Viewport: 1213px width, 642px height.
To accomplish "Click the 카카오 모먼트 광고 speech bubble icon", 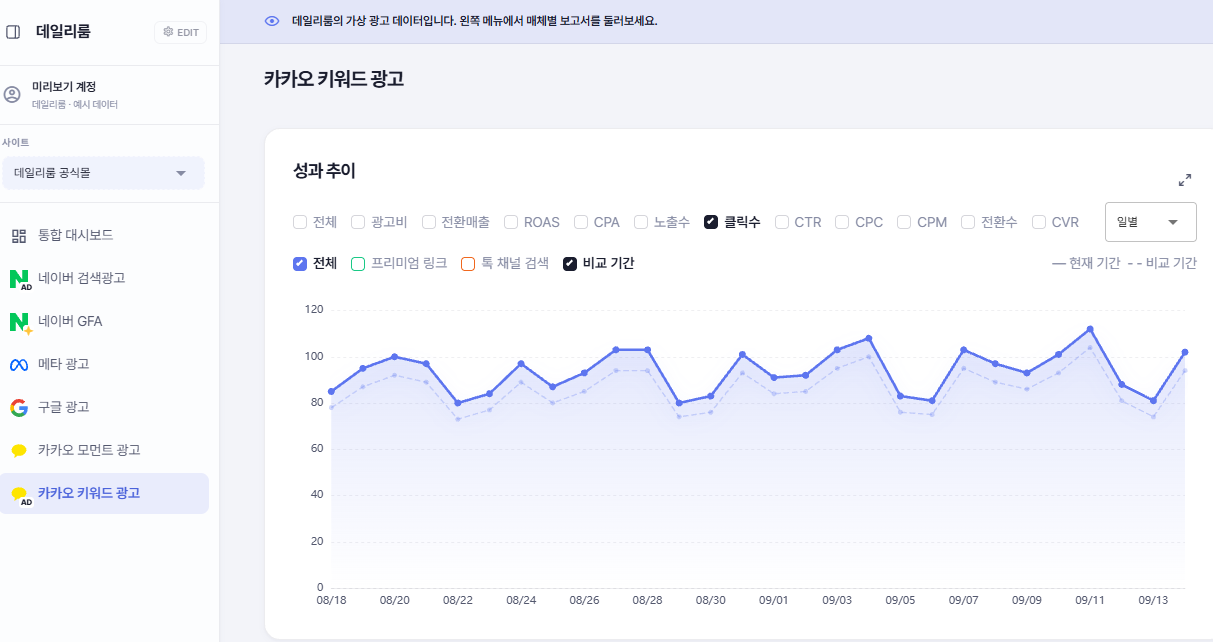I will [x=19, y=451].
